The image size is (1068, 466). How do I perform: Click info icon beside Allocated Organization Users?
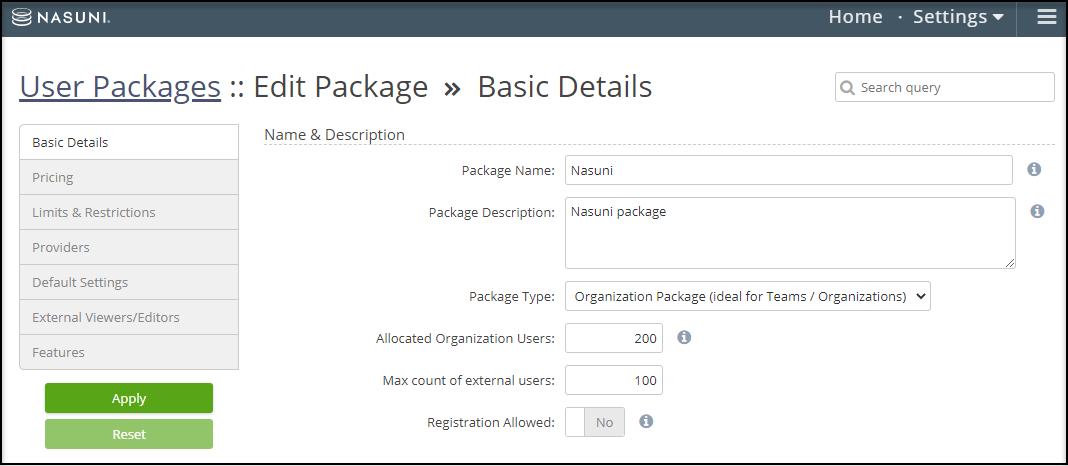tap(684, 338)
